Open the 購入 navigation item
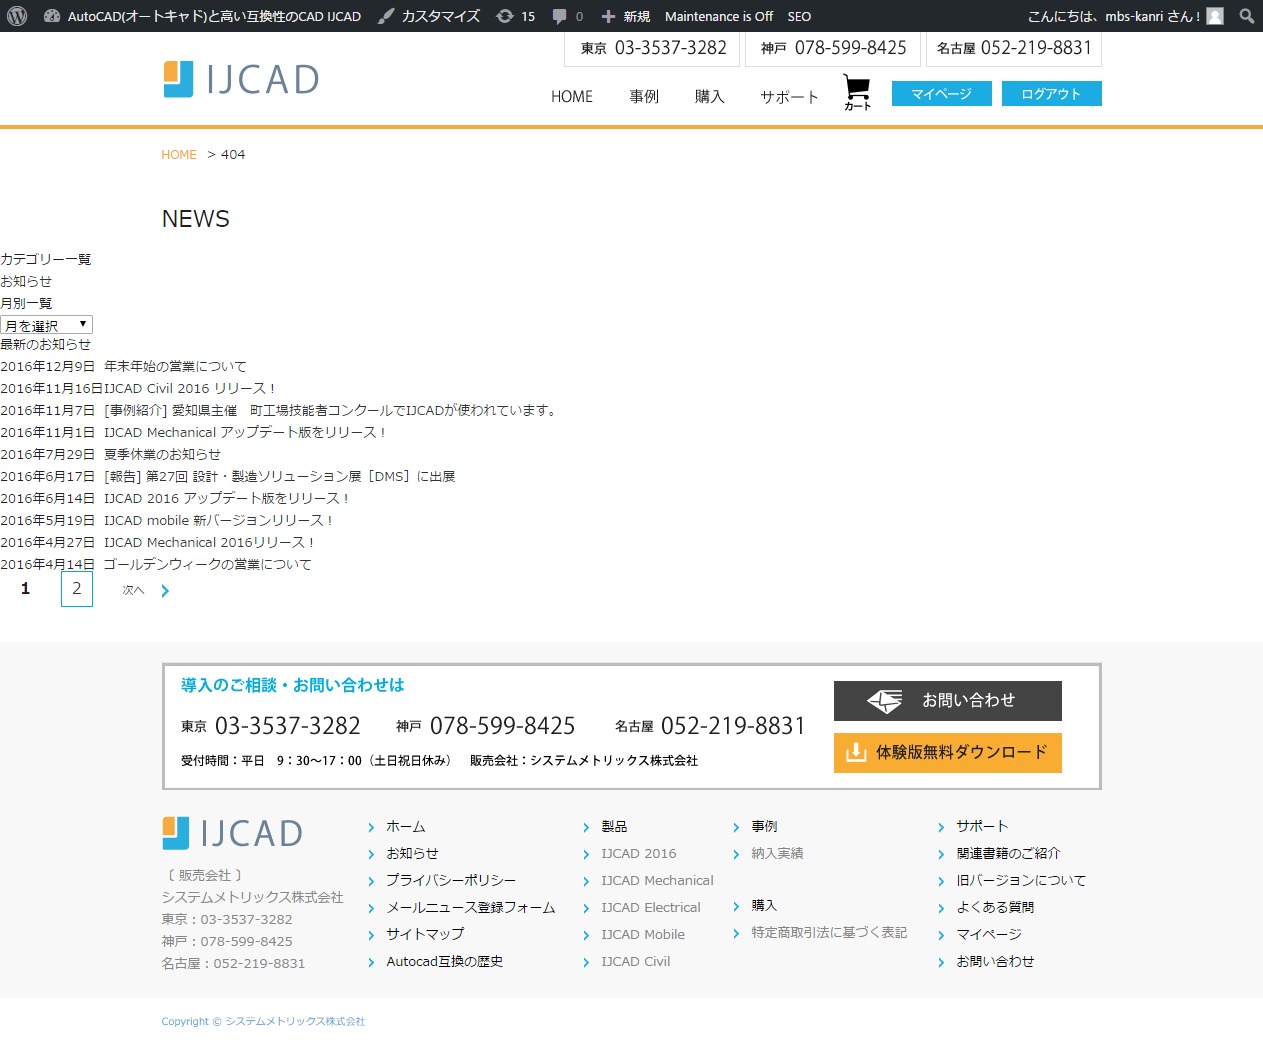 pyautogui.click(x=710, y=97)
